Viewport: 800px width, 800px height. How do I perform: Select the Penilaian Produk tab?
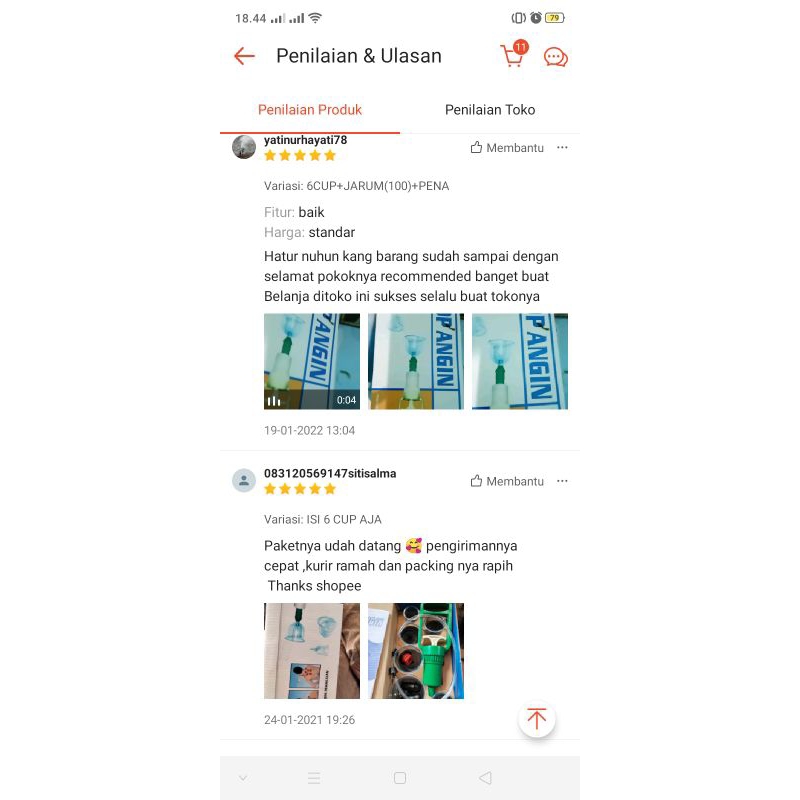pyautogui.click(x=310, y=110)
